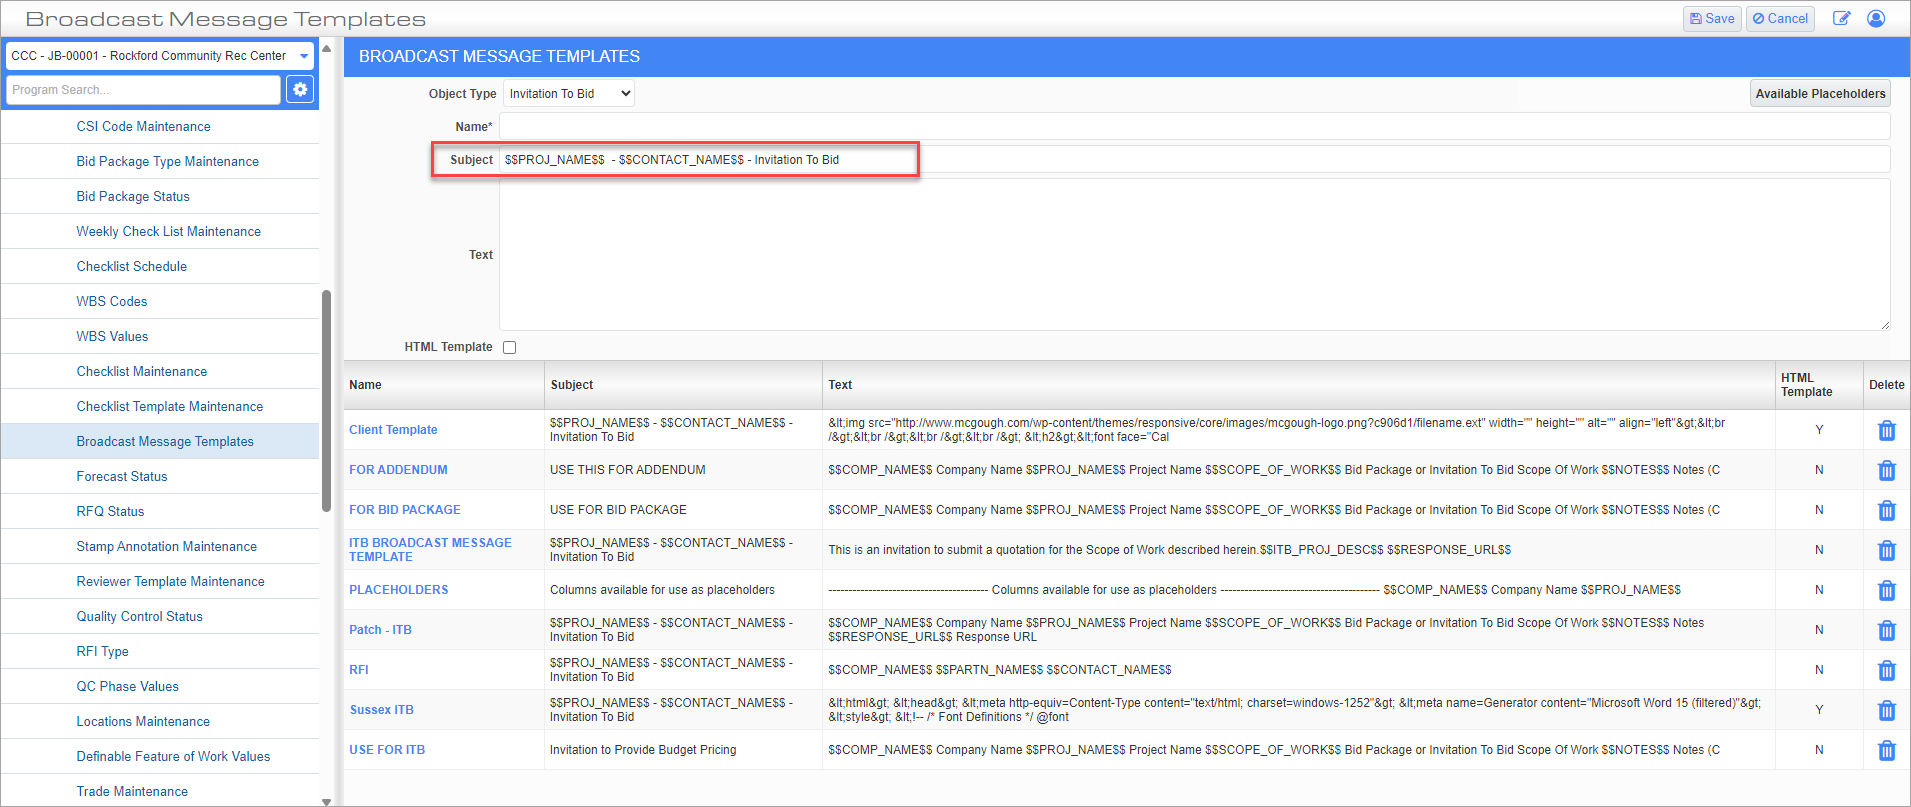Open QC Phase Values
The image size is (1911, 807).
[x=127, y=686]
